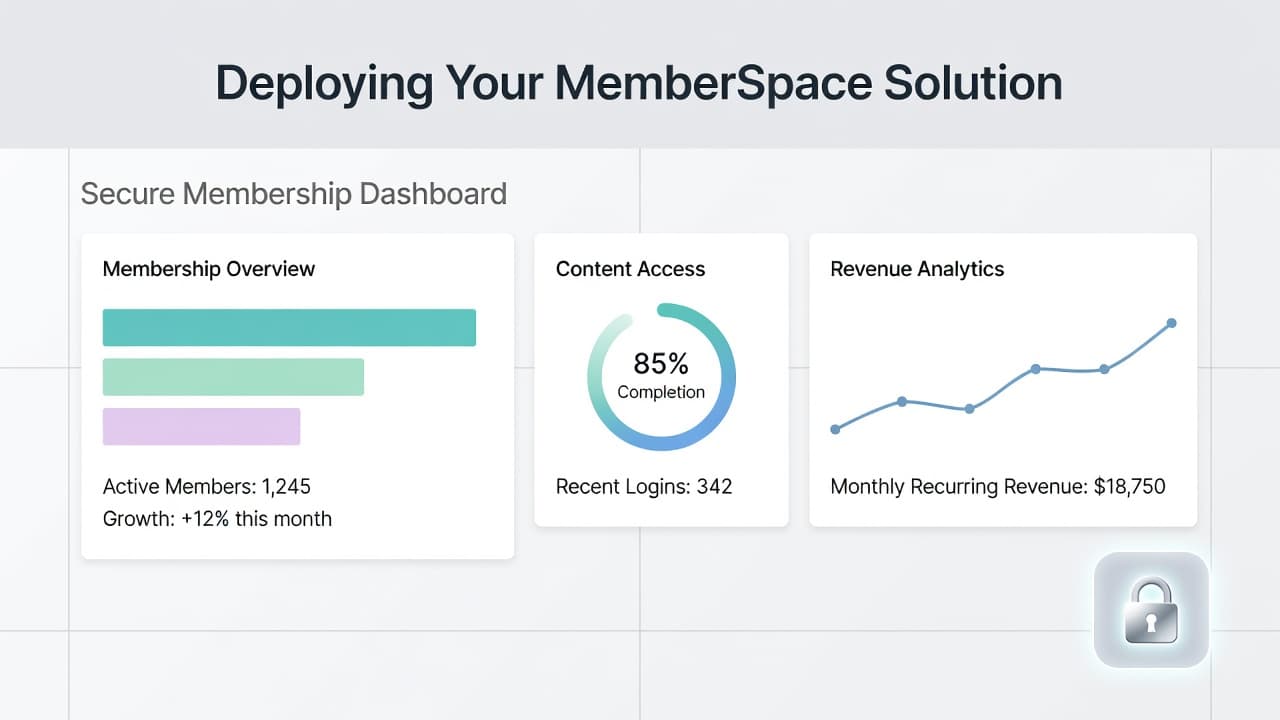1280x720 pixels.
Task: Click the fourth data point on revenue chart
Action: 1036,369
